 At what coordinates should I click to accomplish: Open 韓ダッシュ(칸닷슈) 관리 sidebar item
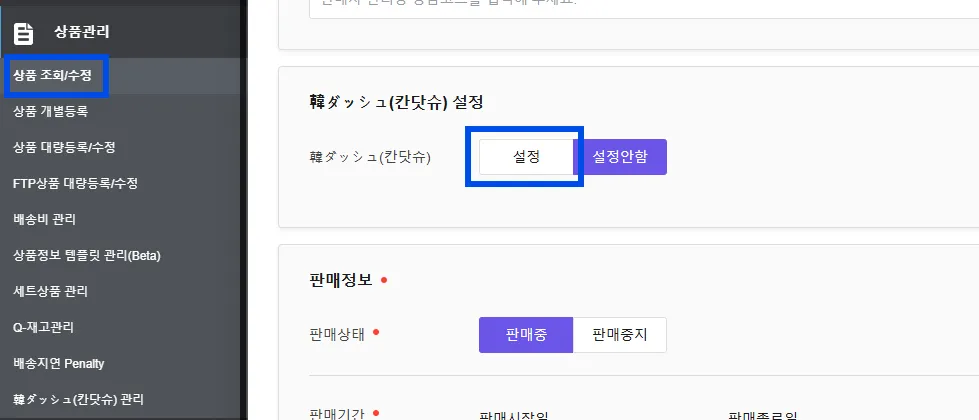tap(79, 399)
